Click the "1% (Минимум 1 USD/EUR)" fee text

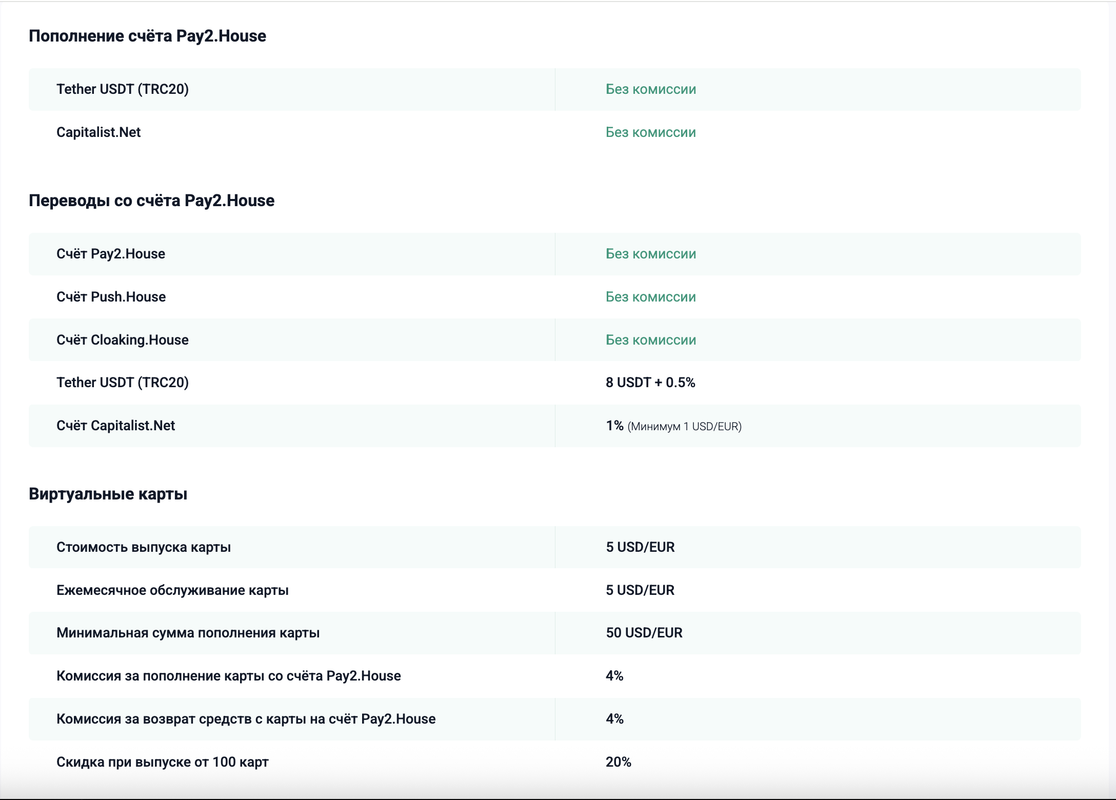673,426
